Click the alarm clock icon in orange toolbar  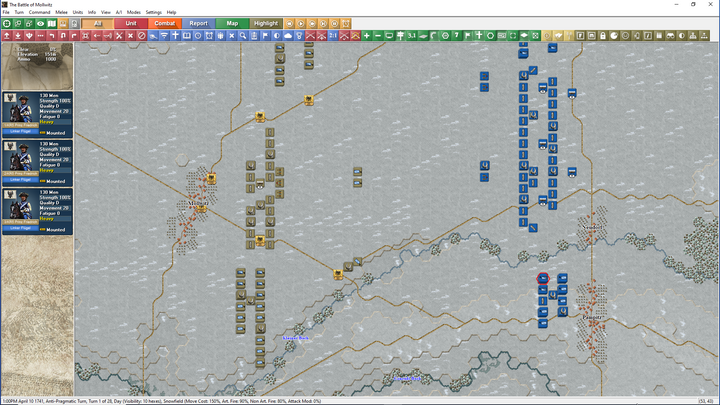tap(346, 23)
